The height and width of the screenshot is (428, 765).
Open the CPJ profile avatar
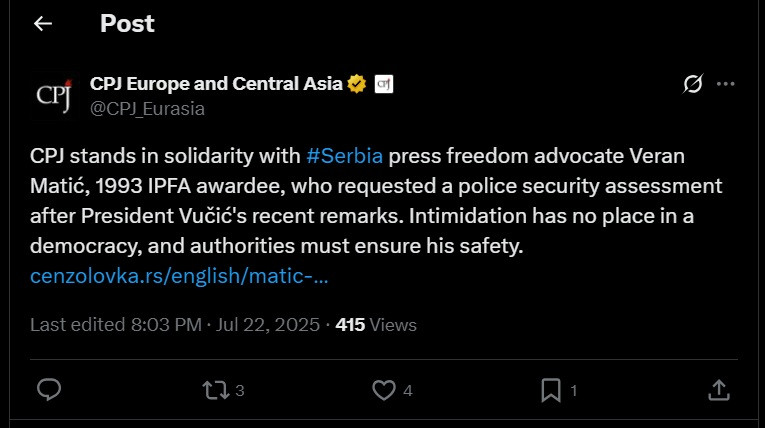click(54, 96)
